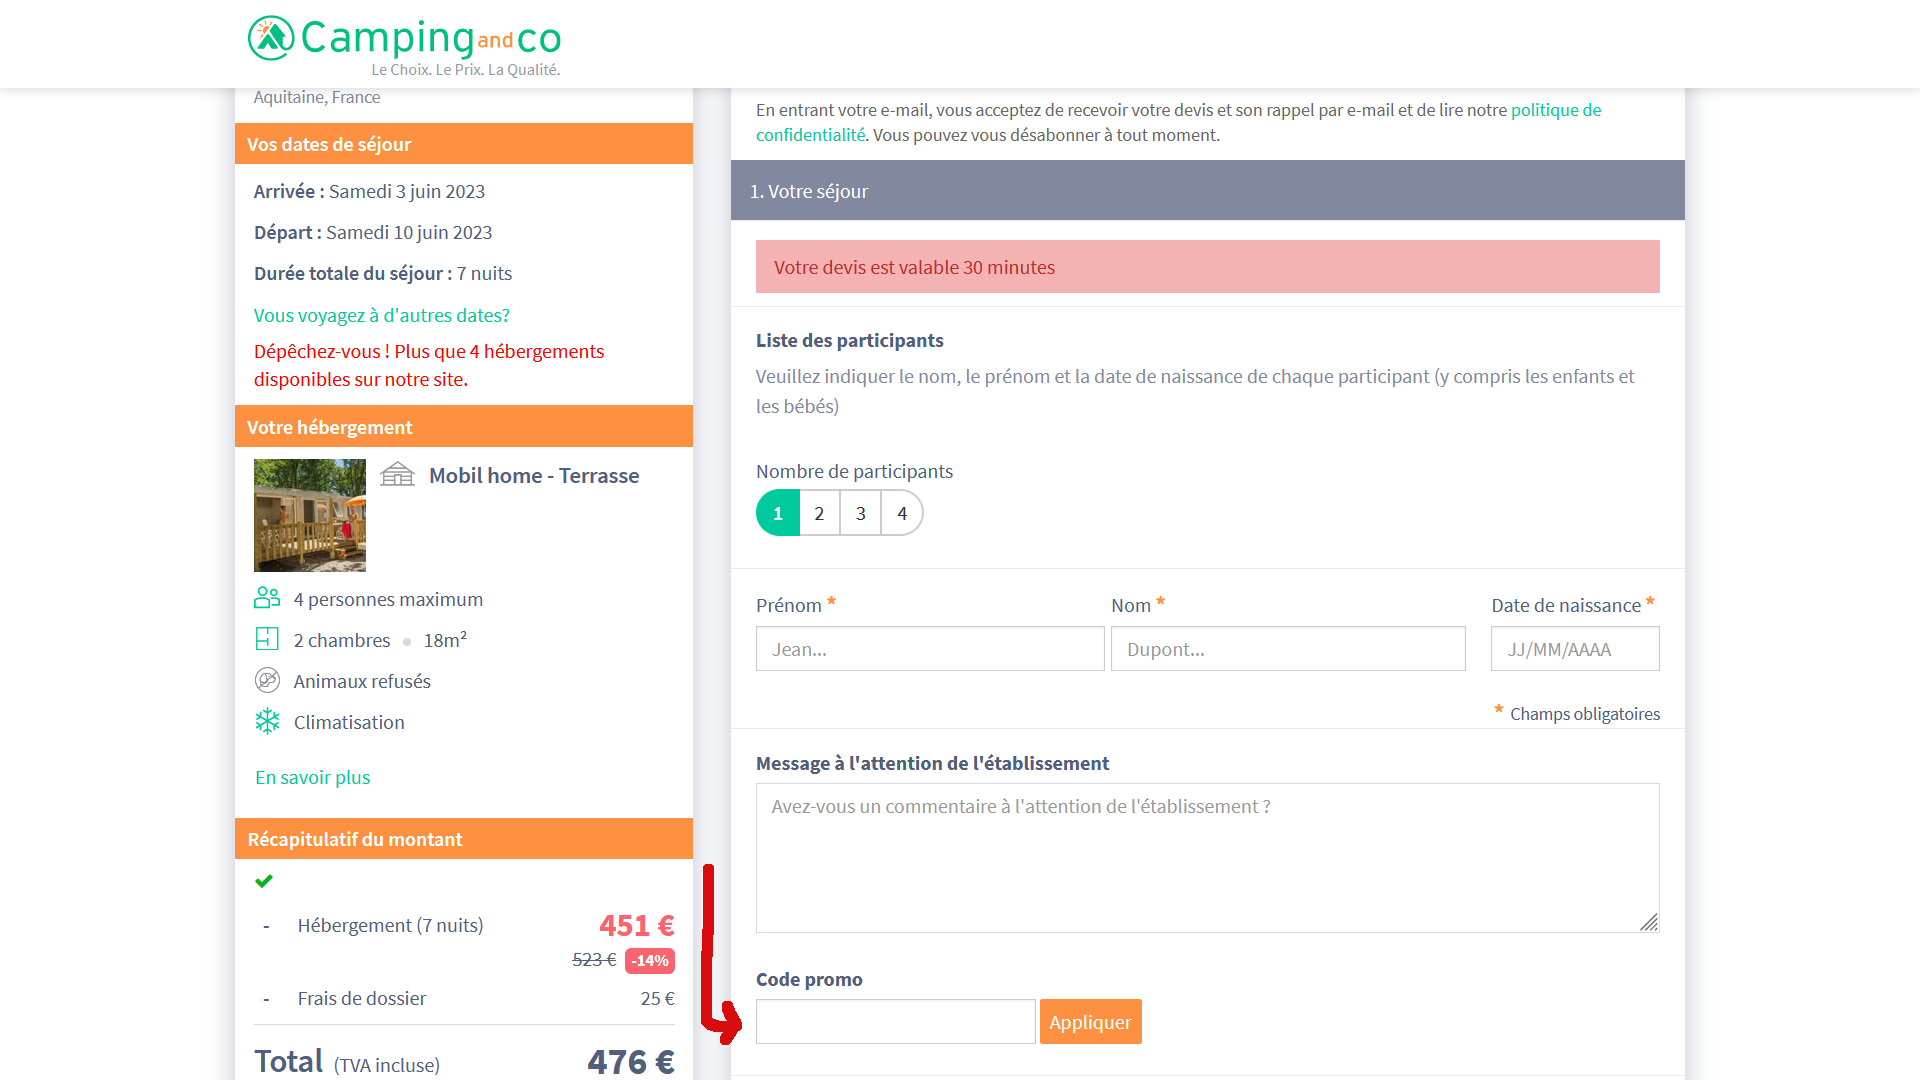Image resolution: width=1920 pixels, height=1080 pixels.
Task: Select participant count number 3
Action: 860,513
